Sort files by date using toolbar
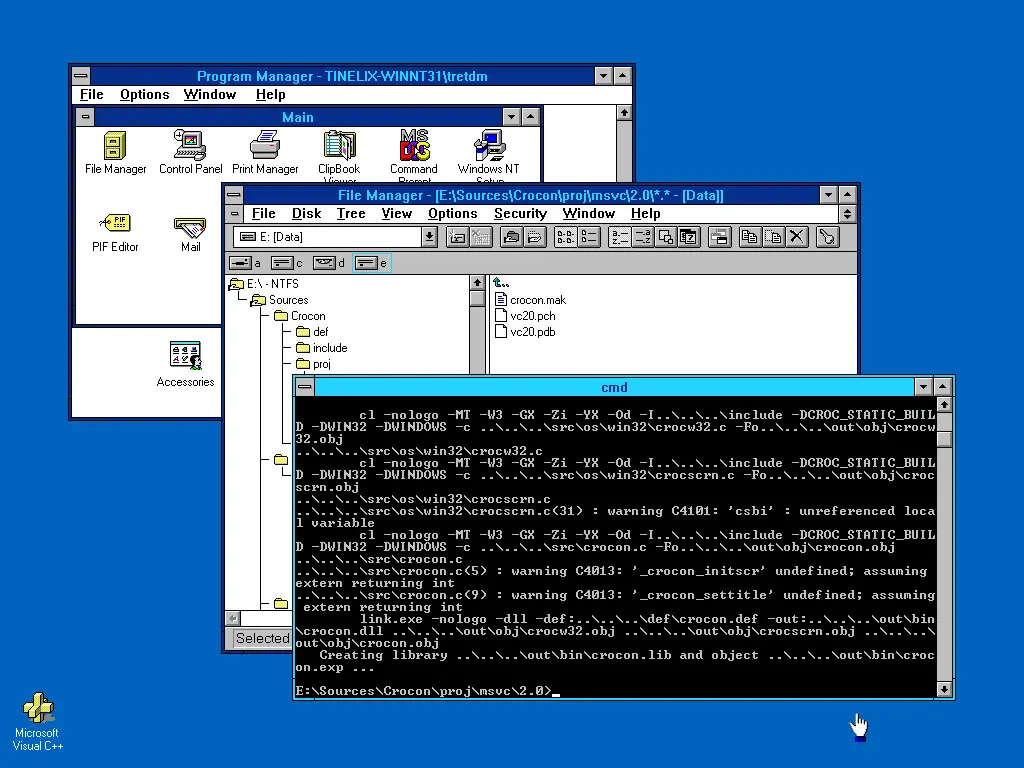The width and height of the screenshot is (1024, 768). coord(688,237)
